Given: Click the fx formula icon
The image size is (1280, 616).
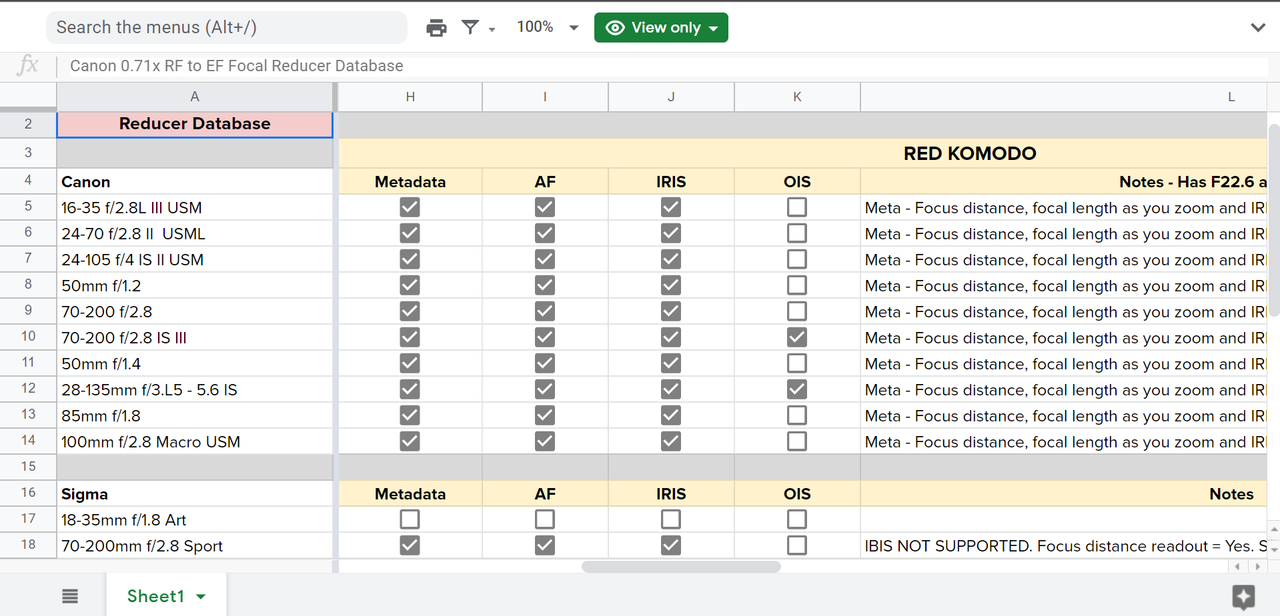Looking at the screenshot, I should pyautogui.click(x=28, y=66).
